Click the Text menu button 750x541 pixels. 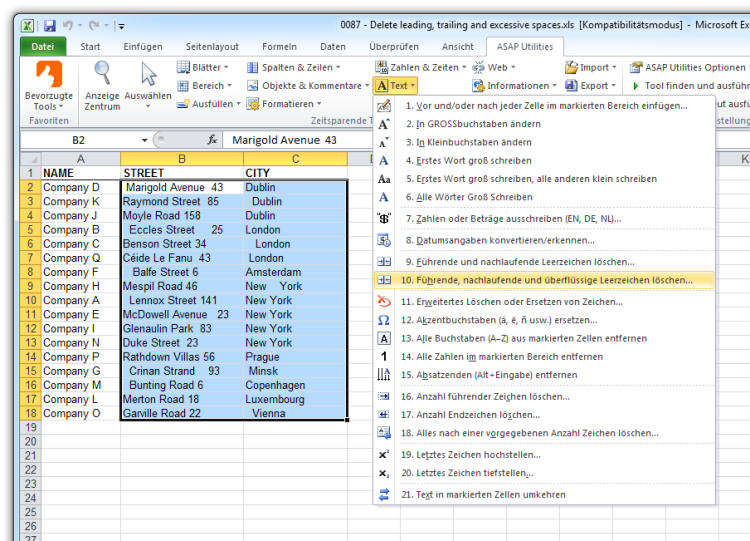coord(396,86)
